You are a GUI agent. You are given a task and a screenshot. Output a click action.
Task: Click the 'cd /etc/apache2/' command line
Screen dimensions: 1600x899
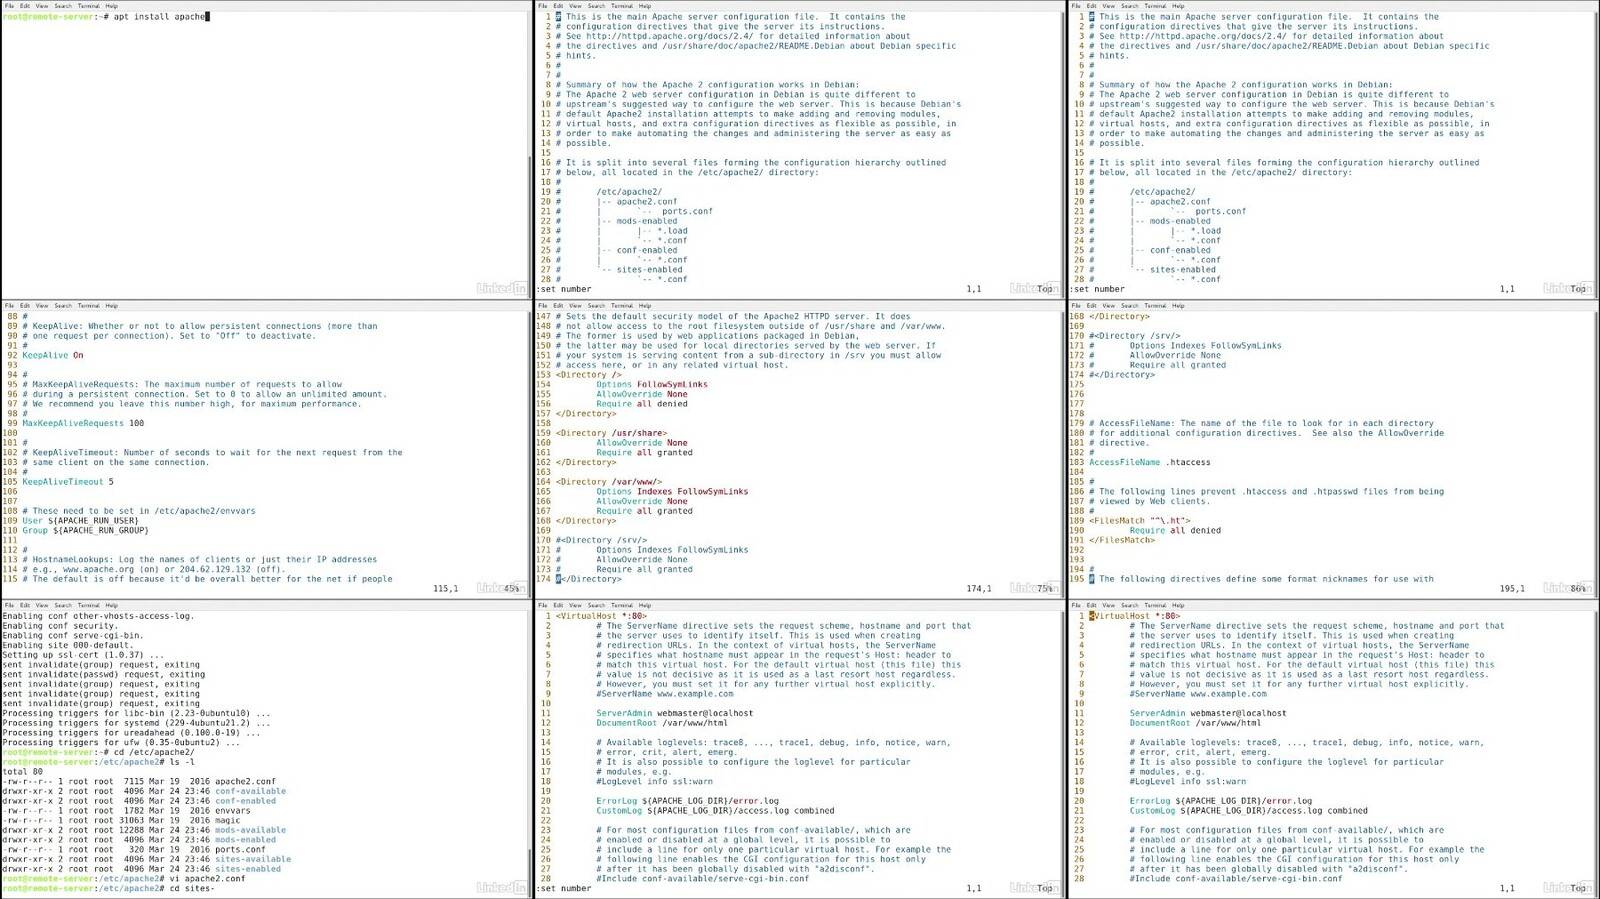98,753
